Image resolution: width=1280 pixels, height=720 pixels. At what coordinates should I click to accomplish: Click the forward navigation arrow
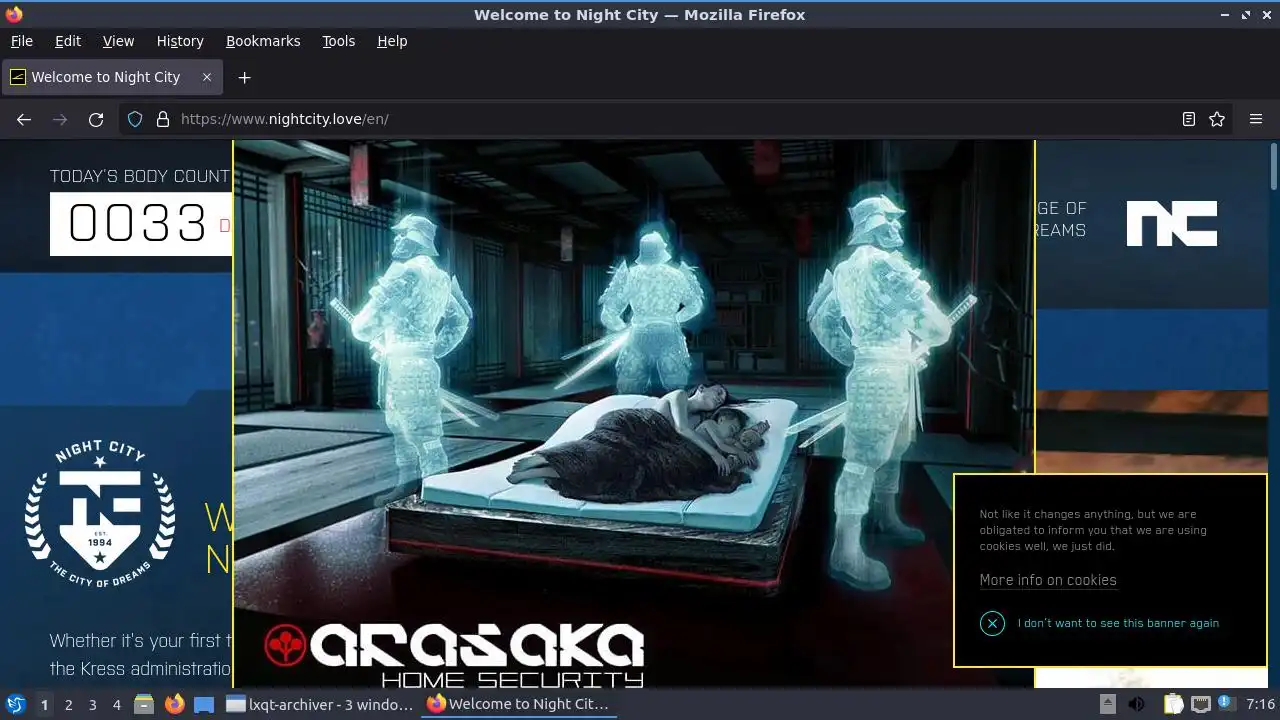tap(60, 119)
